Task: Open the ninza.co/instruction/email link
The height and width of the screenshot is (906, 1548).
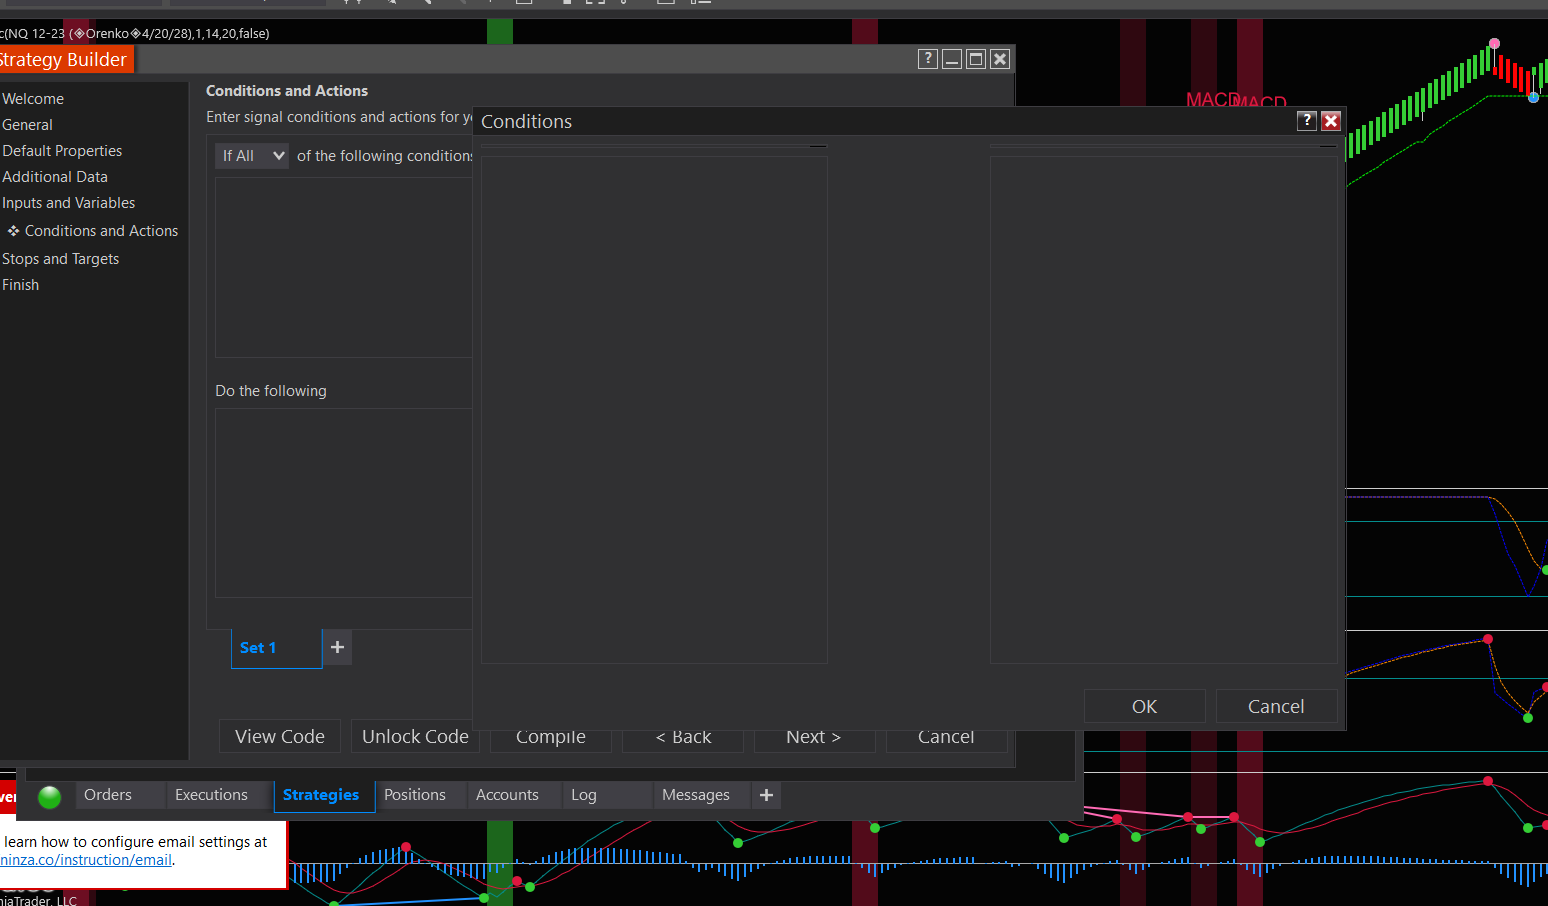Action: tap(86, 860)
